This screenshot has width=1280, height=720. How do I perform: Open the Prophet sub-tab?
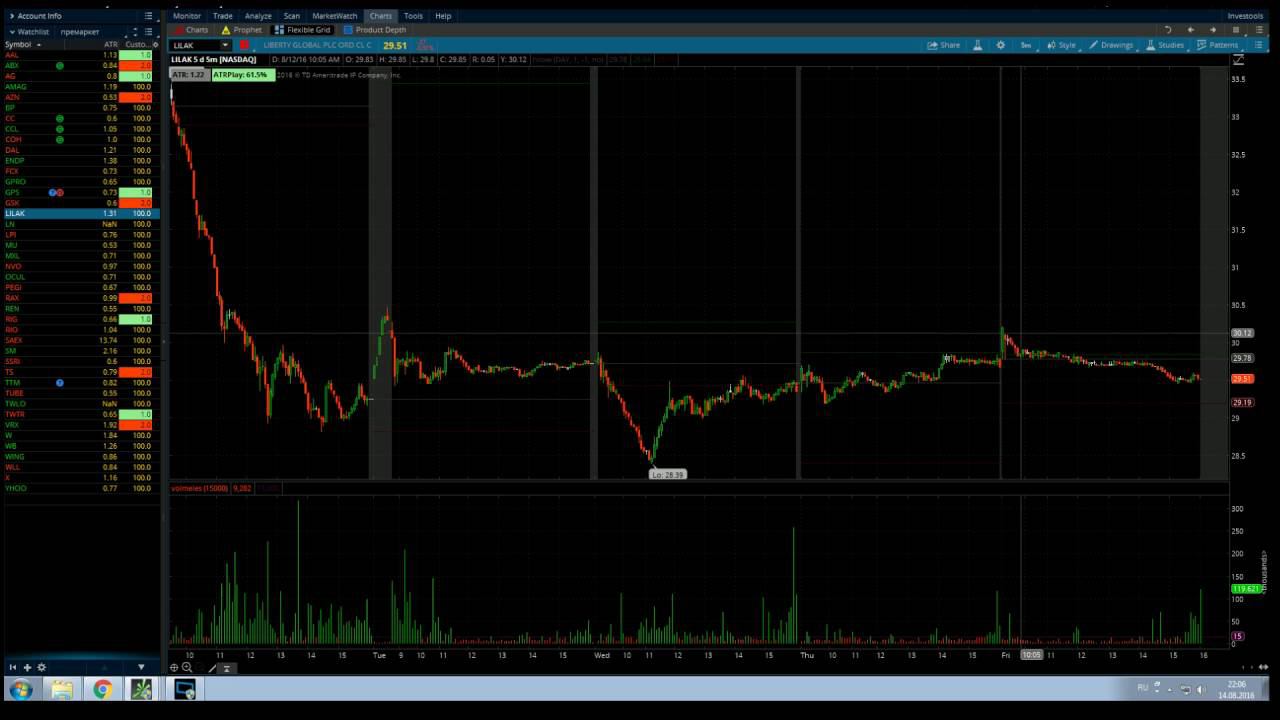[x=242, y=30]
